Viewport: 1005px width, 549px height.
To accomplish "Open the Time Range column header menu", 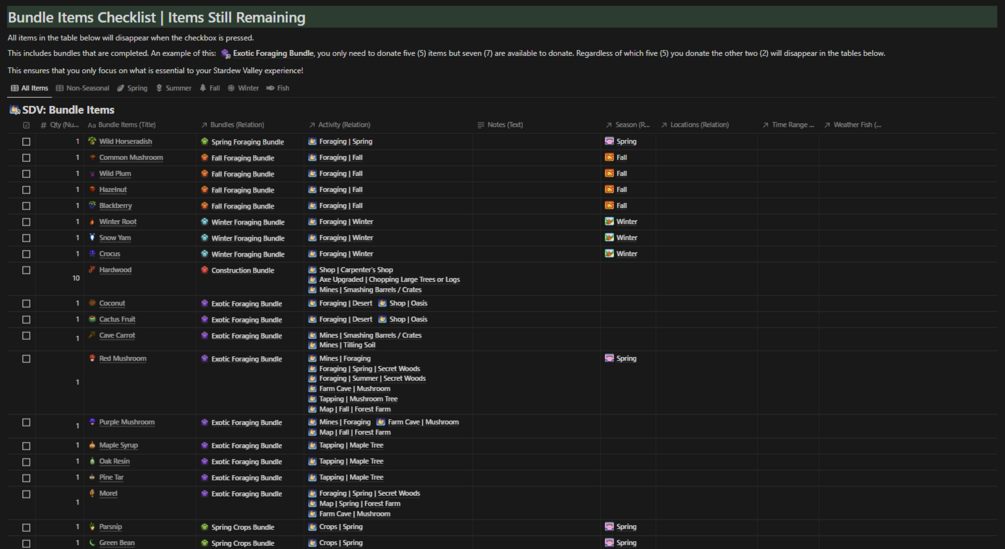I will (x=788, y=125).
